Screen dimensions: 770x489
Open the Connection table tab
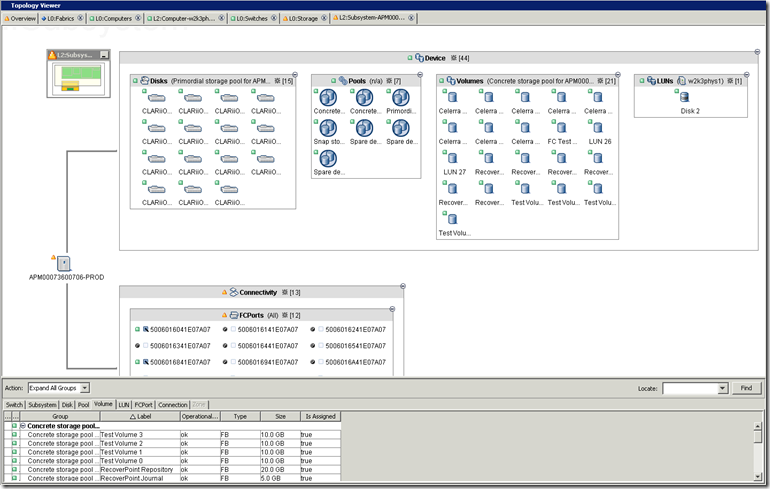pos(173,405)
